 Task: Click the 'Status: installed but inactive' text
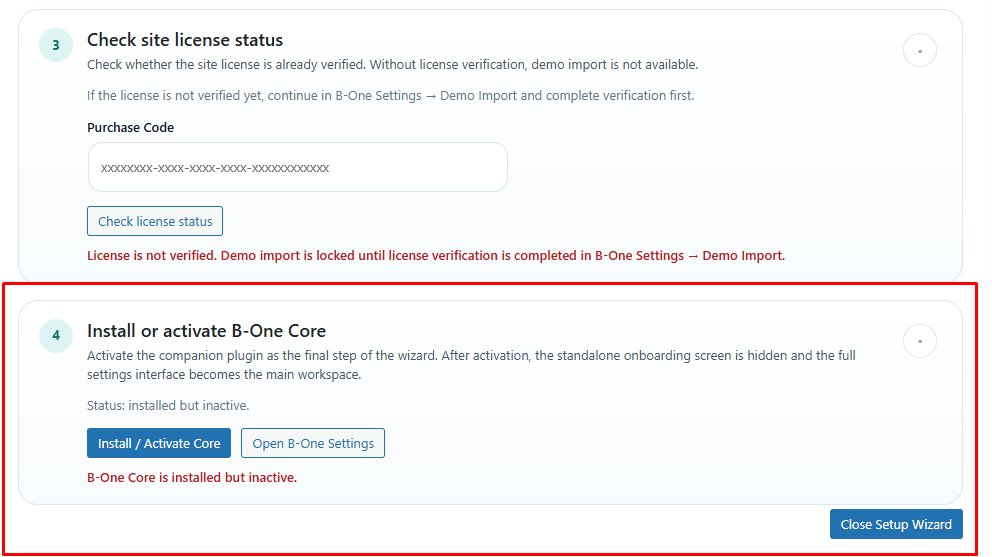[x=168, y=405]
